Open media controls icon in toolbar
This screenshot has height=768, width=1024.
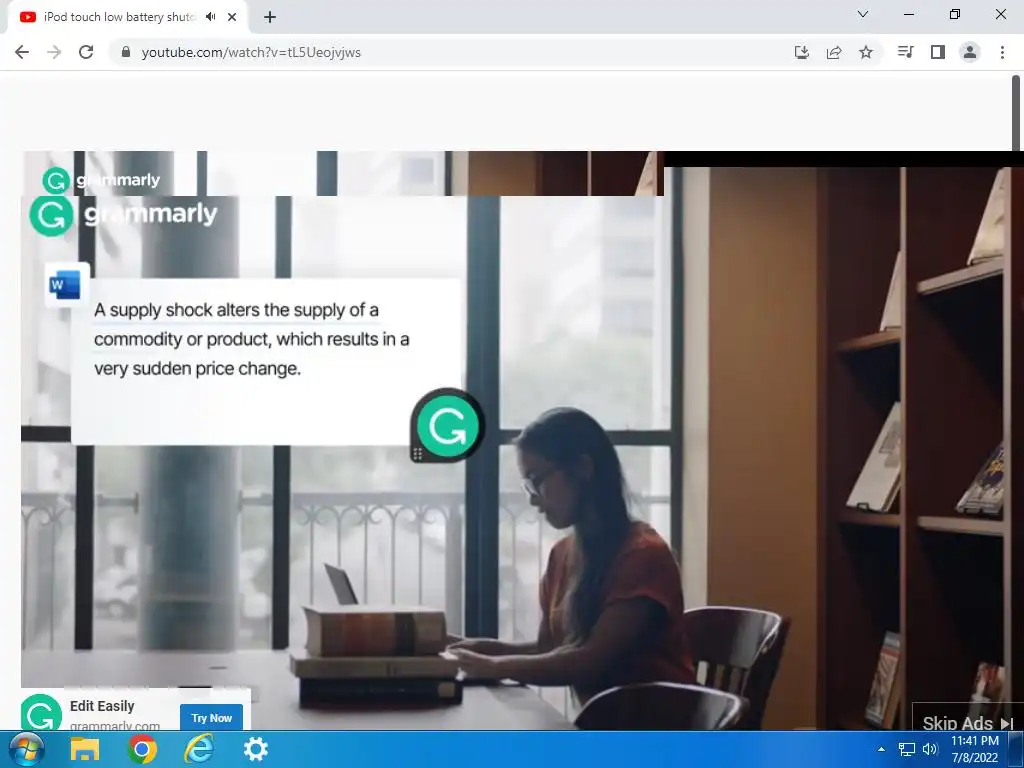(x=905, y=52)
